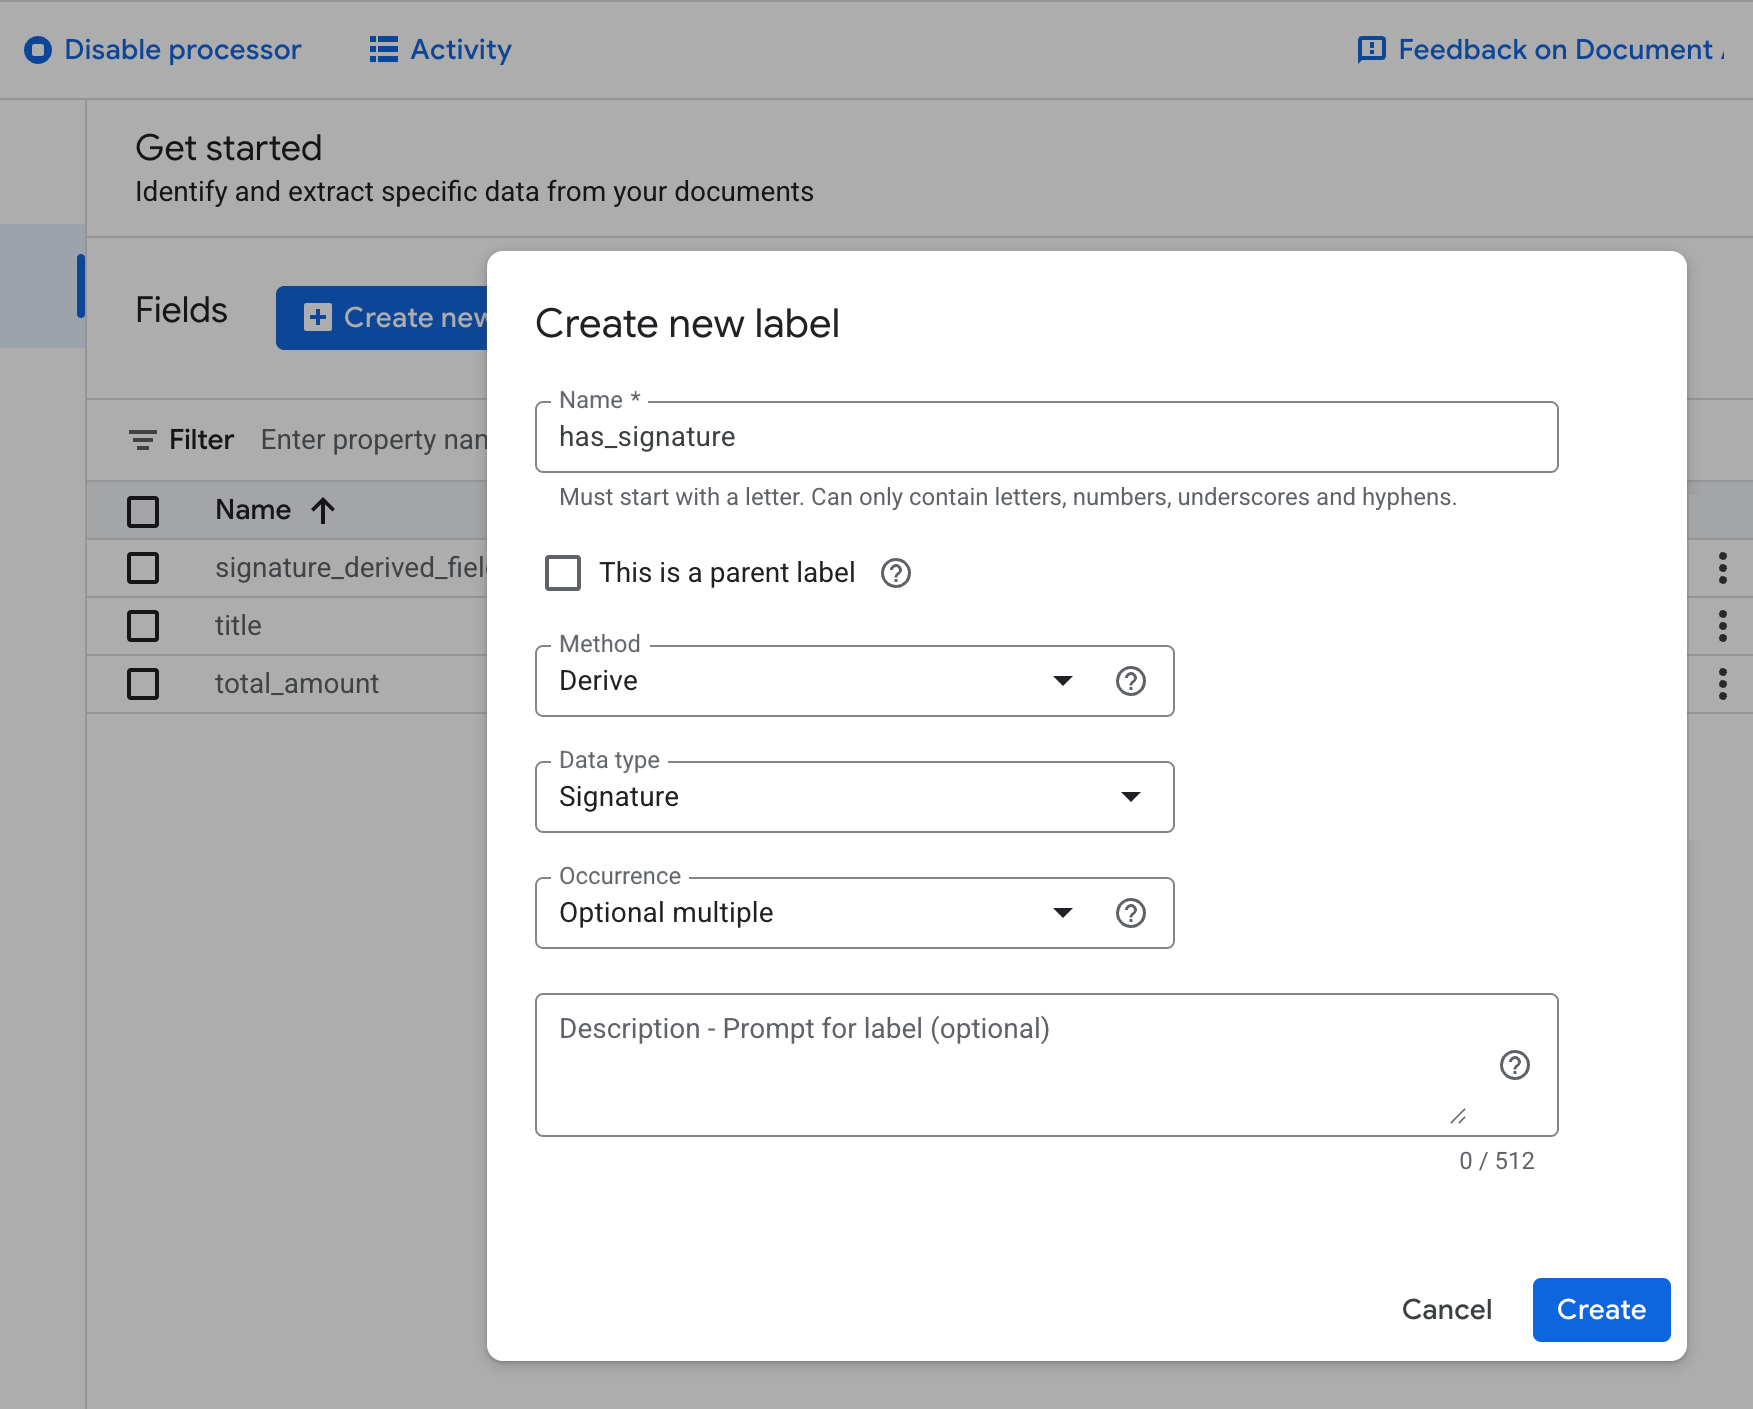This screenshot has height=1409, width=1753.
Task: Click the Filter icon above the fields table
Action: coord(142,439)
